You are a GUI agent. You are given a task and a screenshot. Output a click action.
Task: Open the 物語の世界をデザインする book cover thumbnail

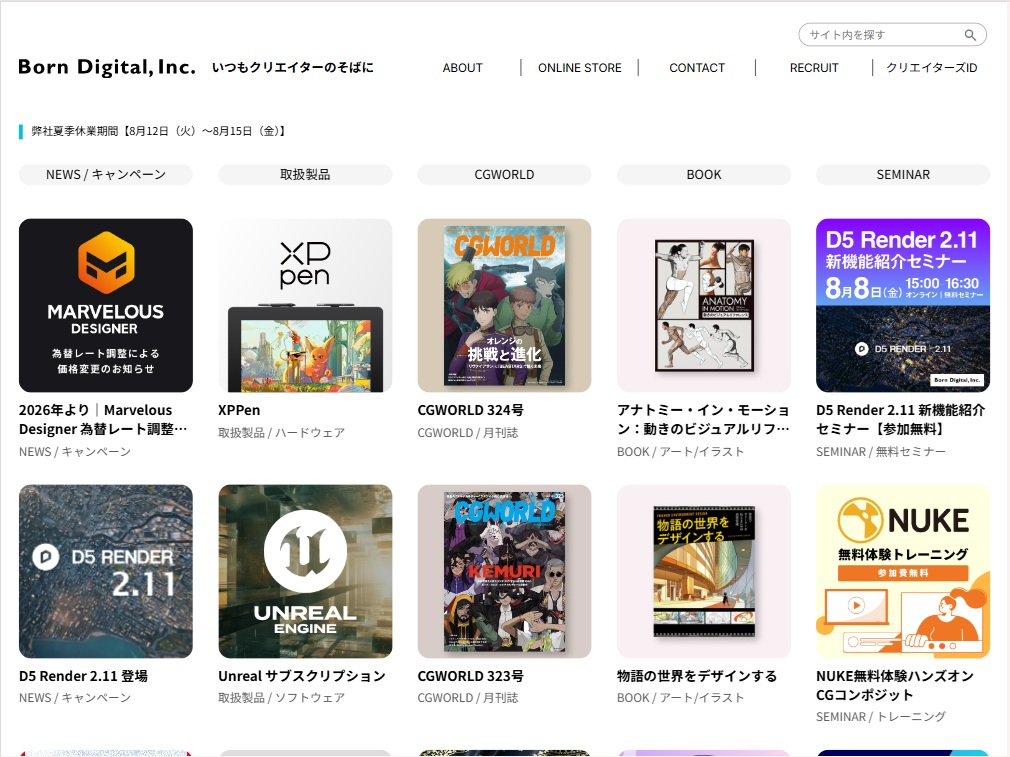point(704,571)
